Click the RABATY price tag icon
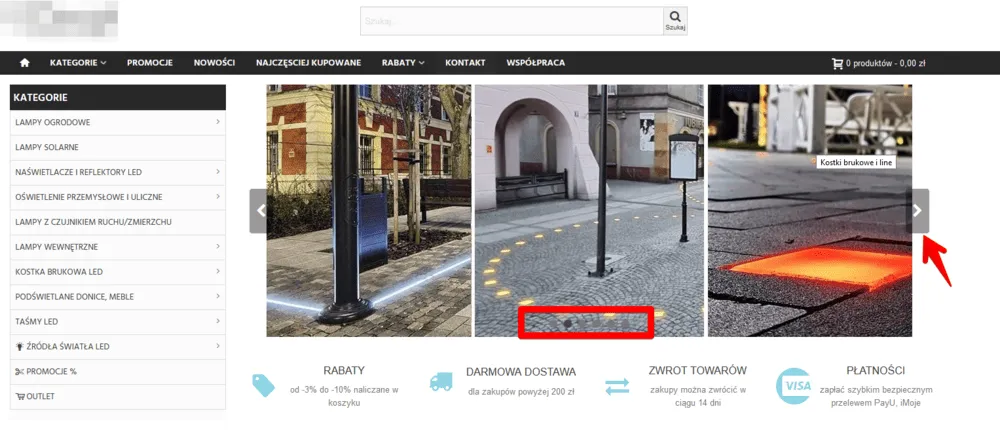Image resolution: width=1000 pixels, height=430 pixels. [263, 385]
